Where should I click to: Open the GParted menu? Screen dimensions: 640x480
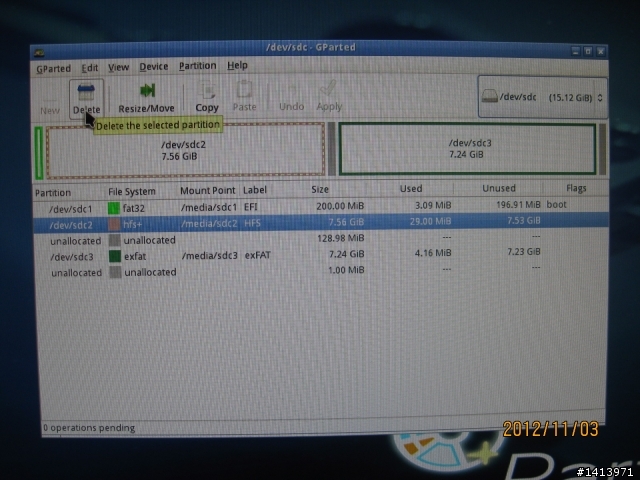pyautogui.click(x=53, y=69)
